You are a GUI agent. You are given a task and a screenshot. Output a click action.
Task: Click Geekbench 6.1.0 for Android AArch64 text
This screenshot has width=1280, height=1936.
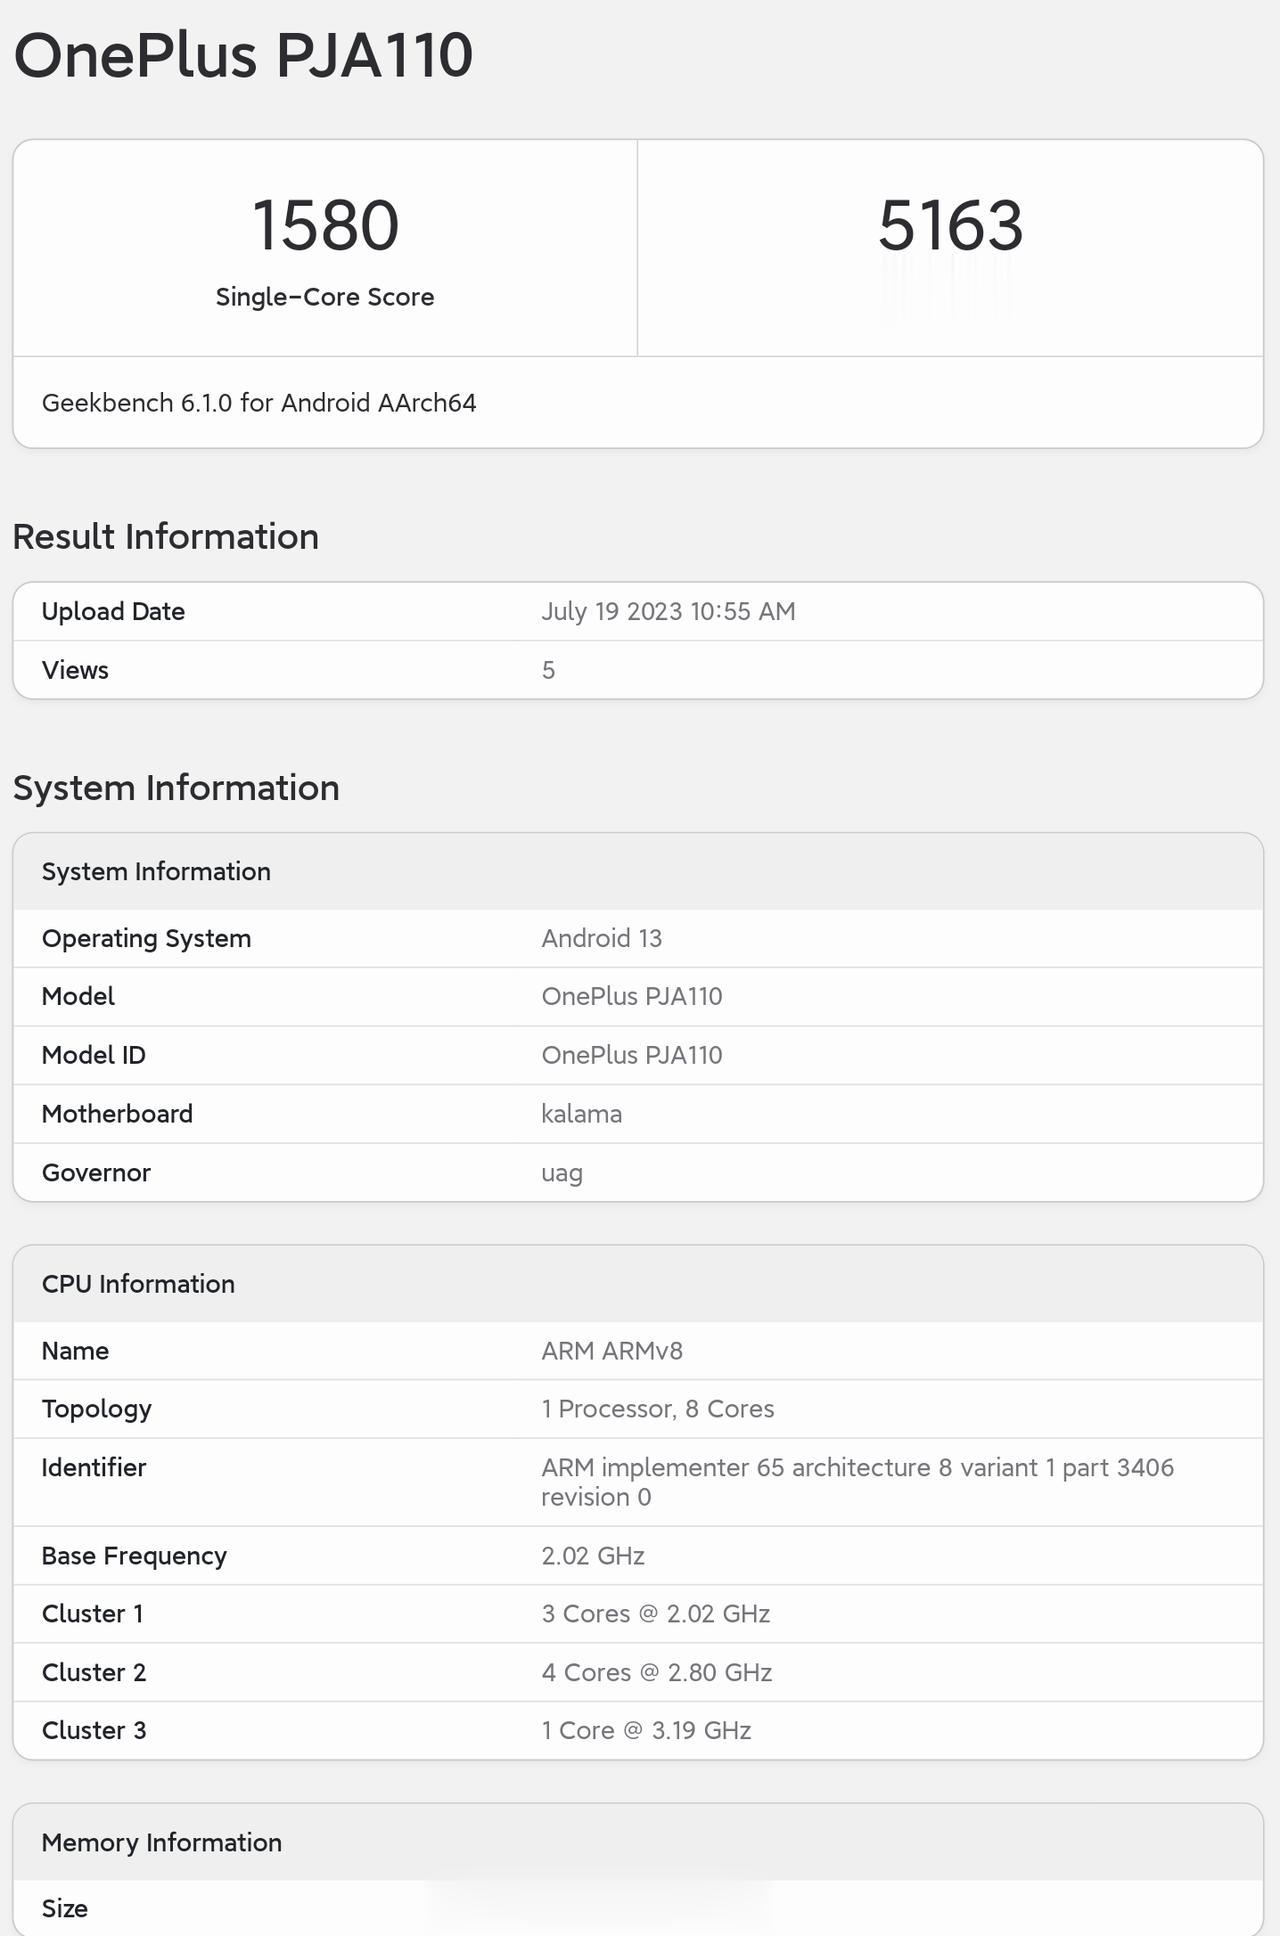[259, 403]
